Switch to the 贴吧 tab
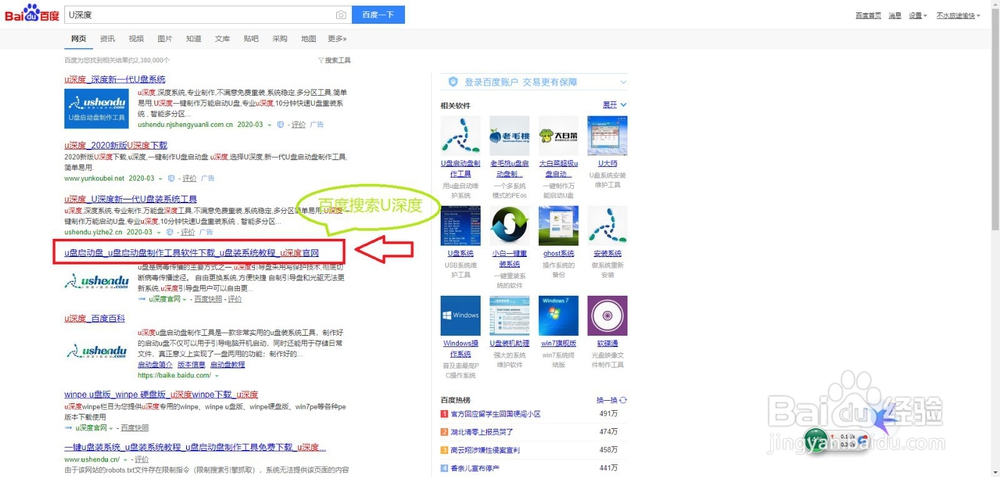The height and width of the screenshot is (477, 1000). (x=251, y=39)
